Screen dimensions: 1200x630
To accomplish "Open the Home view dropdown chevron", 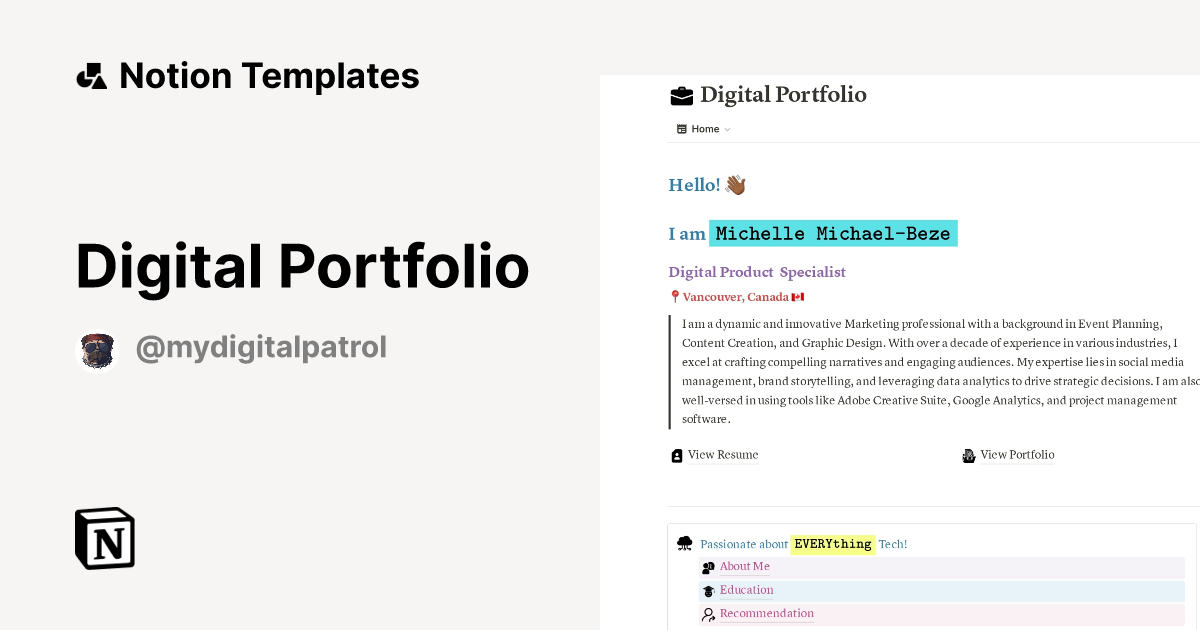I will click(x=727, y=130).
